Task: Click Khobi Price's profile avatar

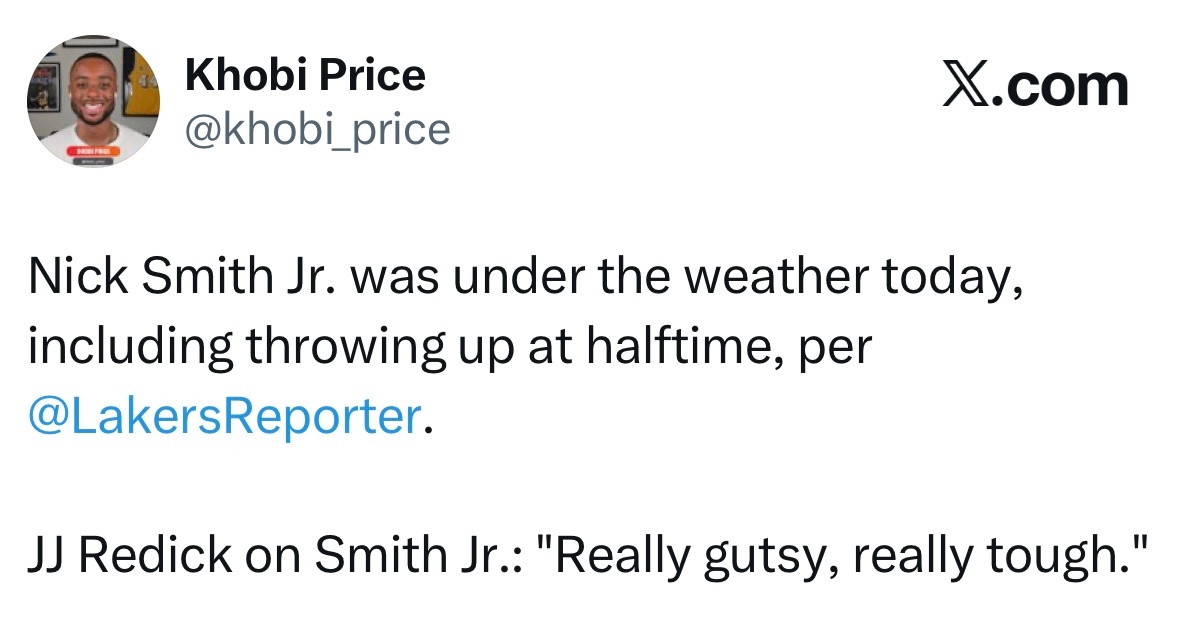Action: click(x=93, y=100)
